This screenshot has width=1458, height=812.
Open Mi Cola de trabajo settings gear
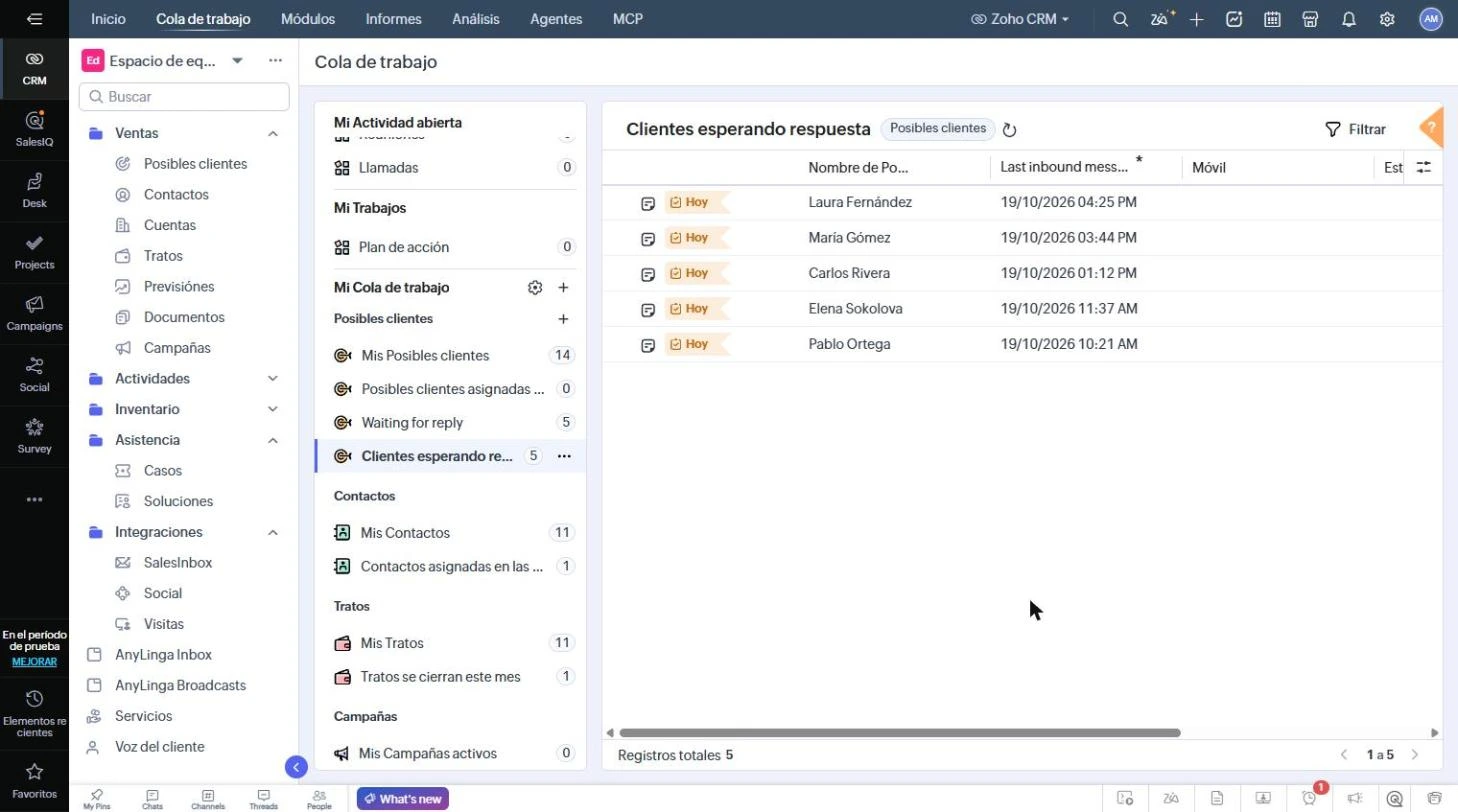[535, 288]
